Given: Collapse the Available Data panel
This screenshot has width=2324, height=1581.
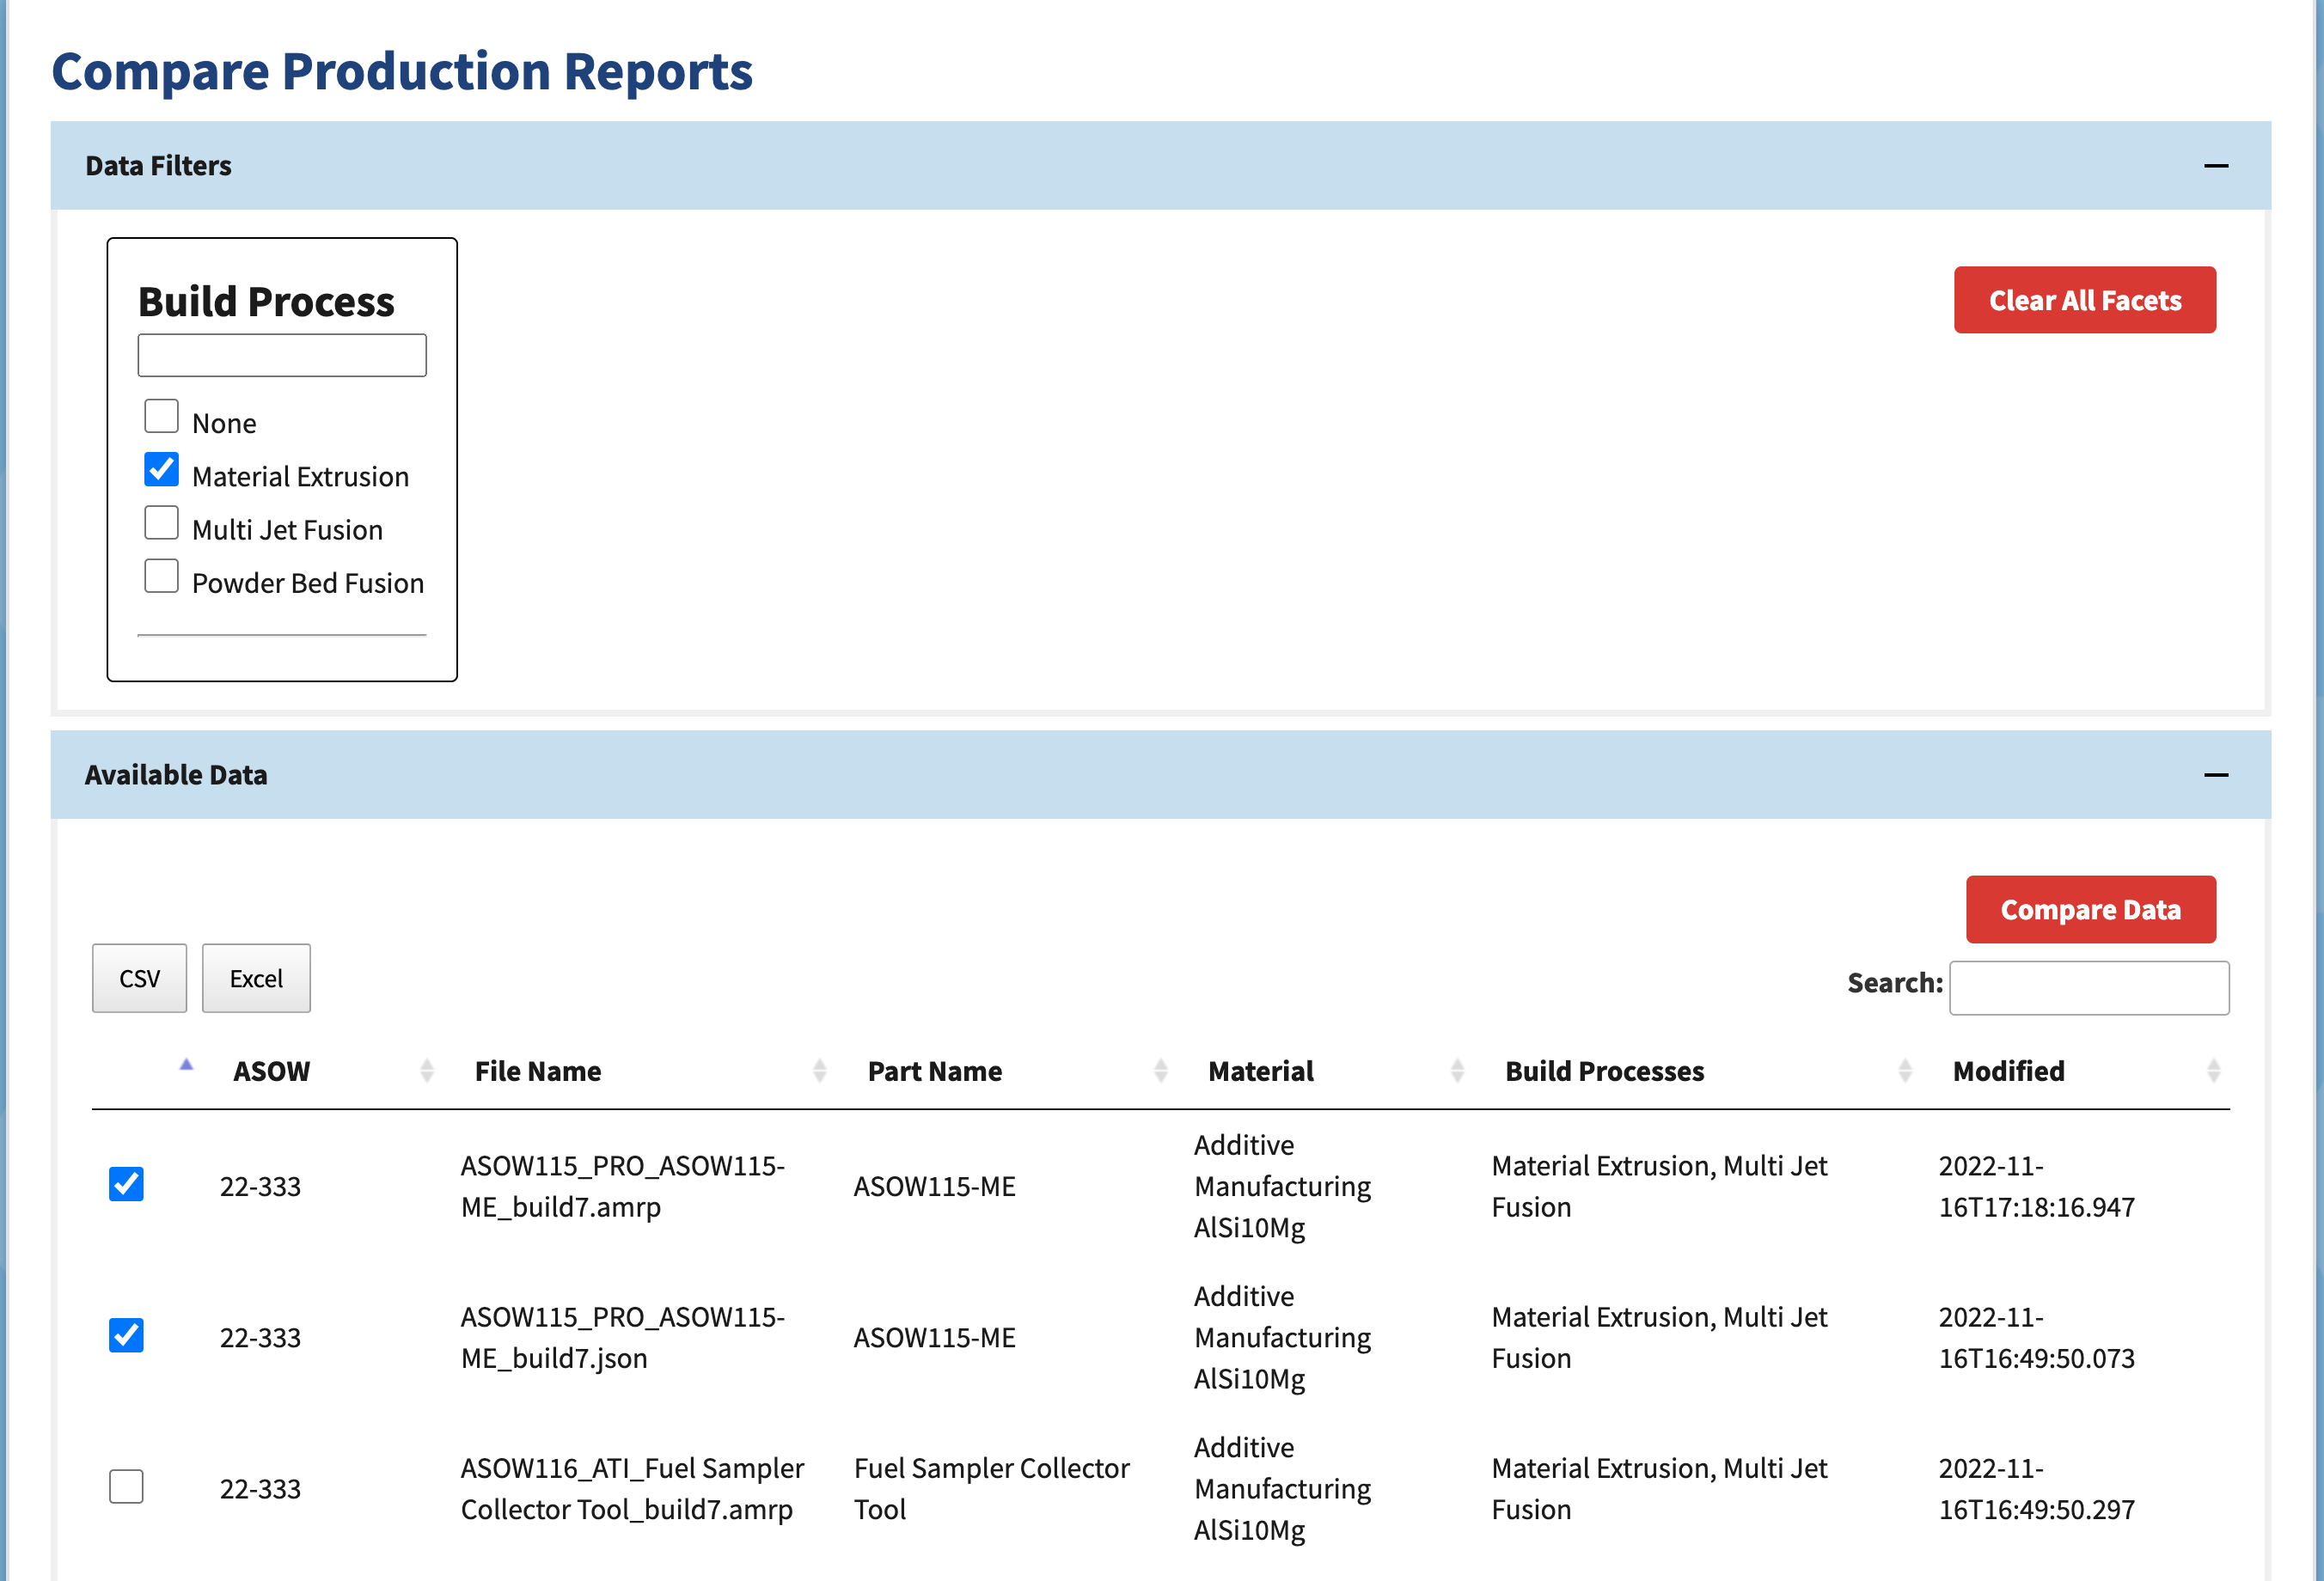Looking at the screenshot, I should point(2215,775).
